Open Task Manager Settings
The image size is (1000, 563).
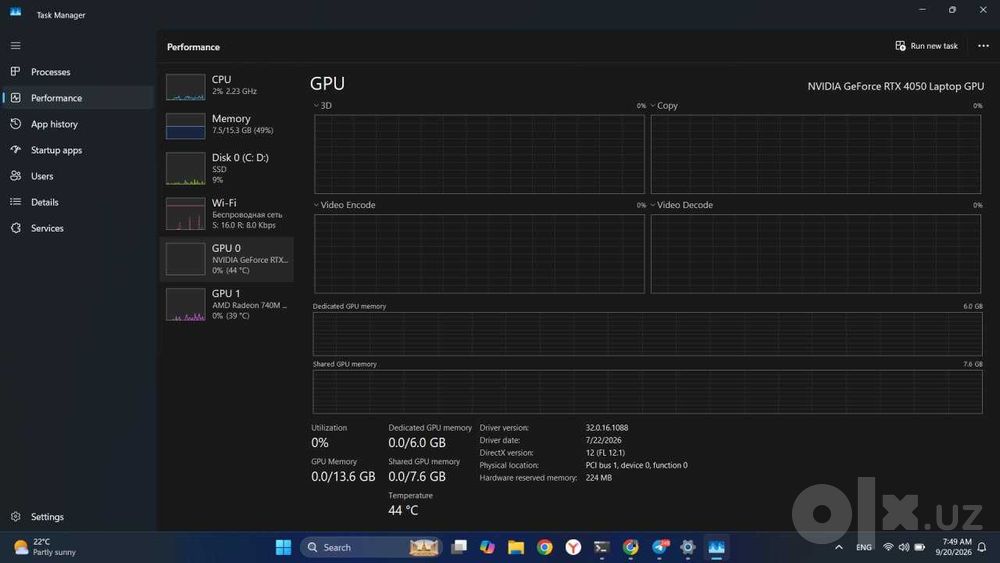pyautogui.click(x=78, y=516)
